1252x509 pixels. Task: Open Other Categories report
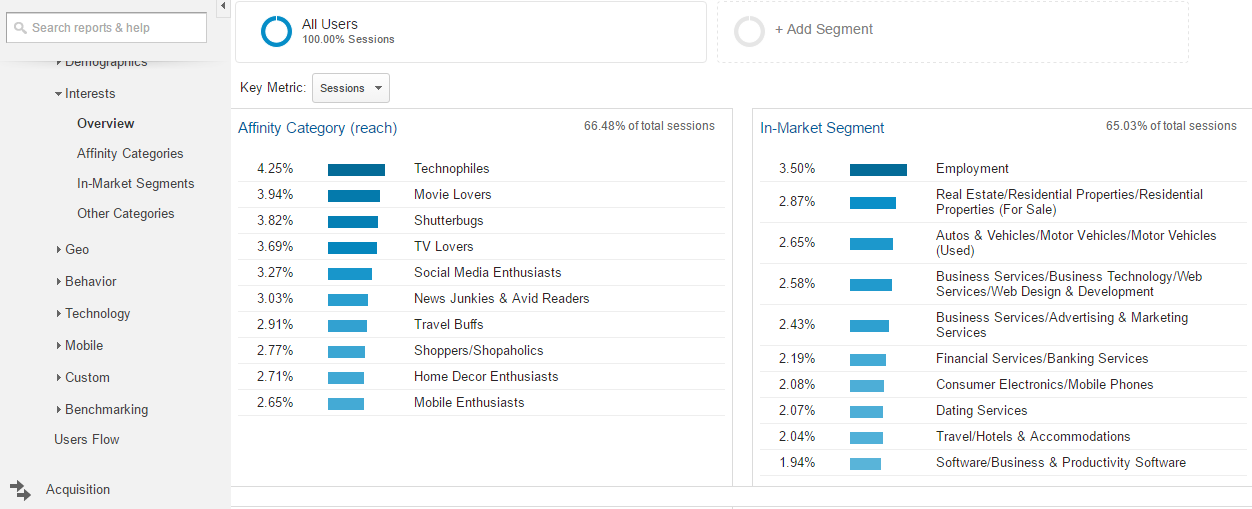125,213
